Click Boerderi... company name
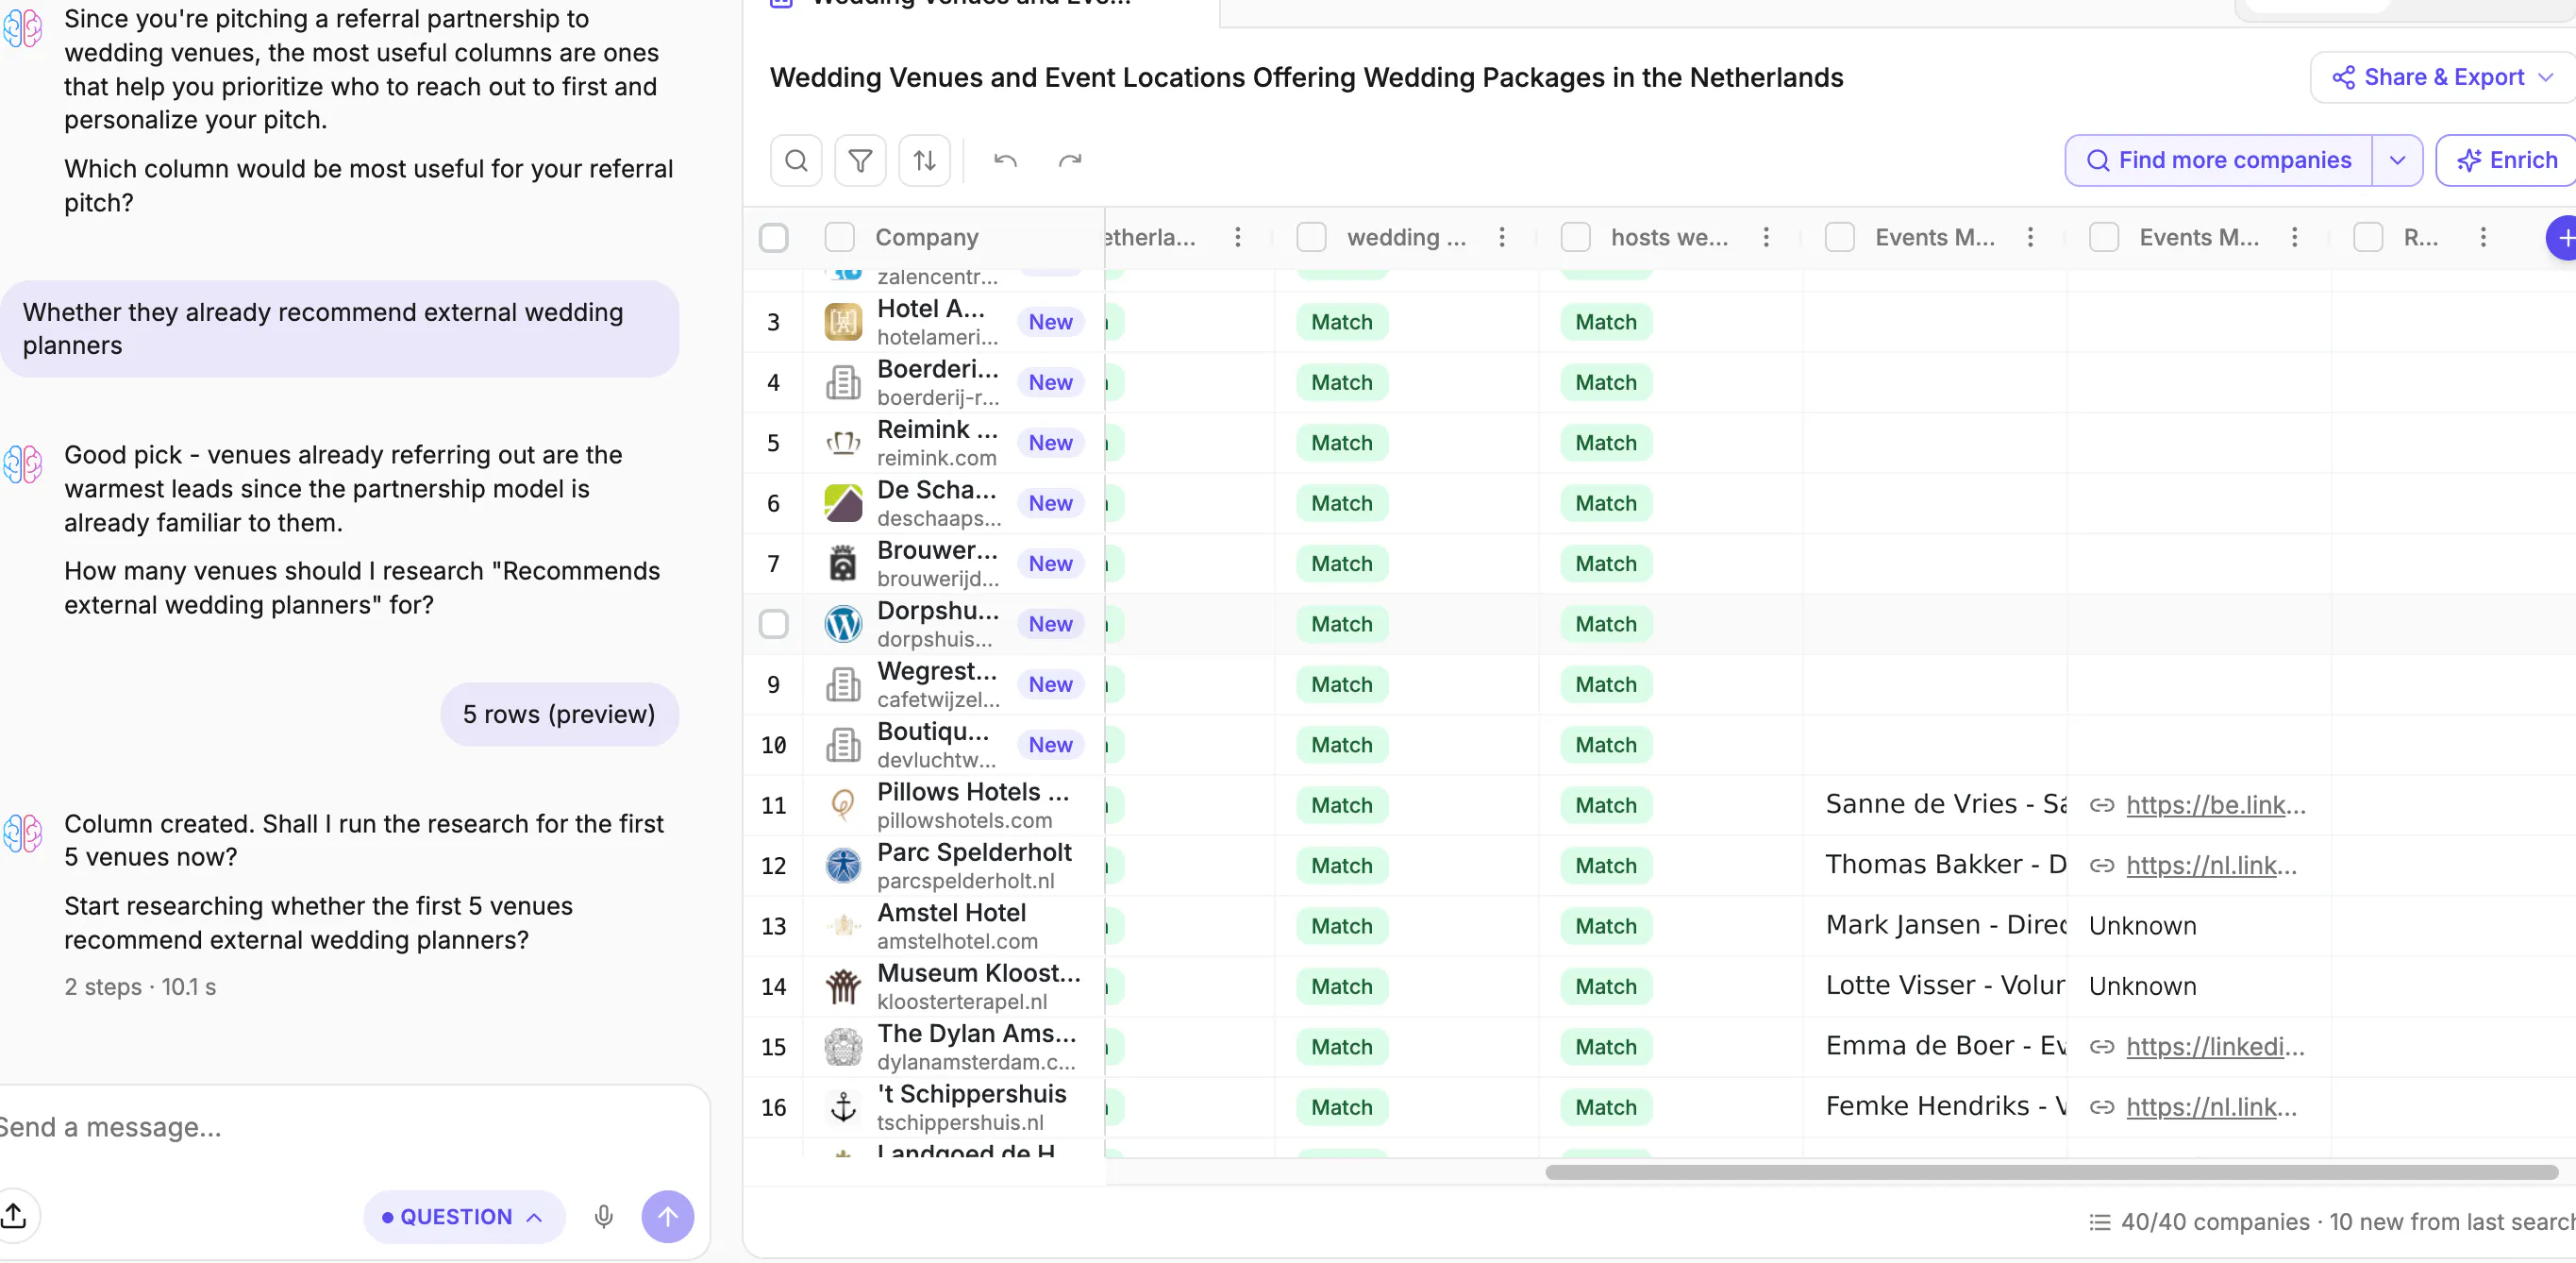 pyautogui.click(x=937, y=369)
